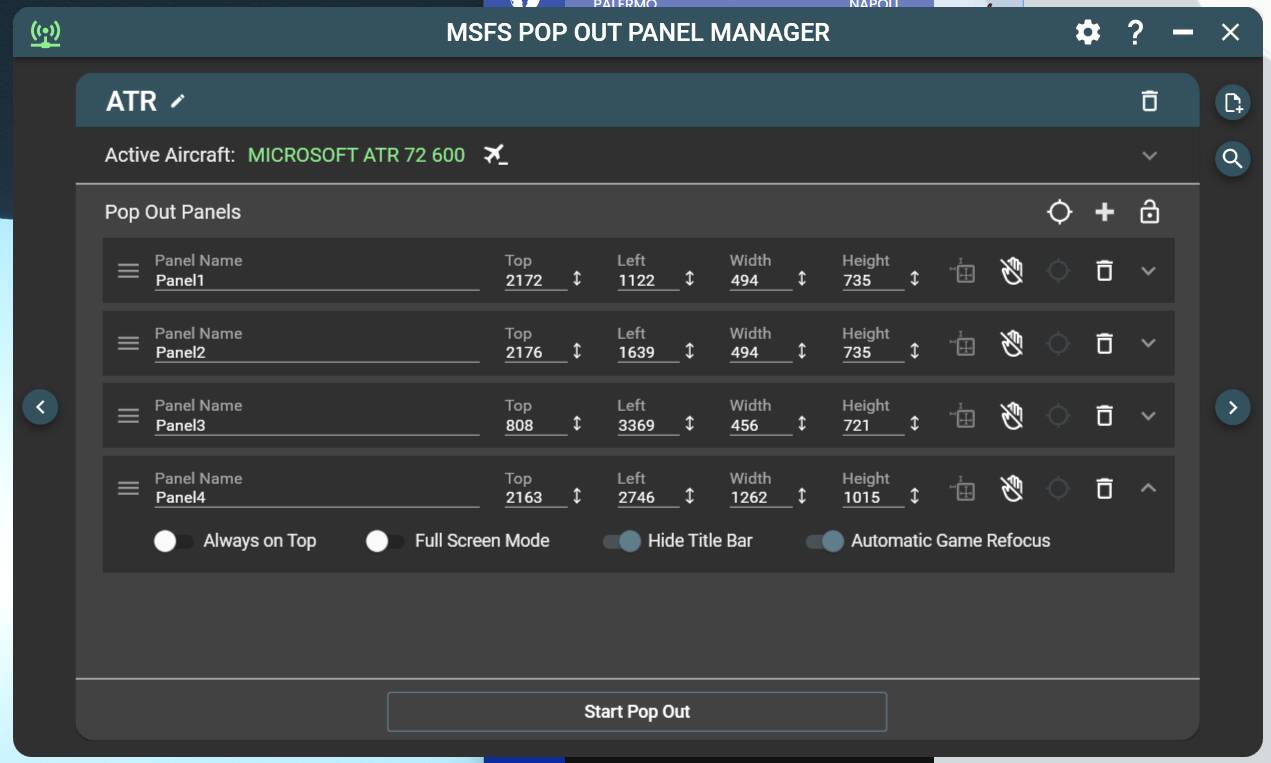The width and height of the screenshot is (1271, 763).
Task: Adjust Panel4 Height value stepper arrows
Action: pos(914,496)
